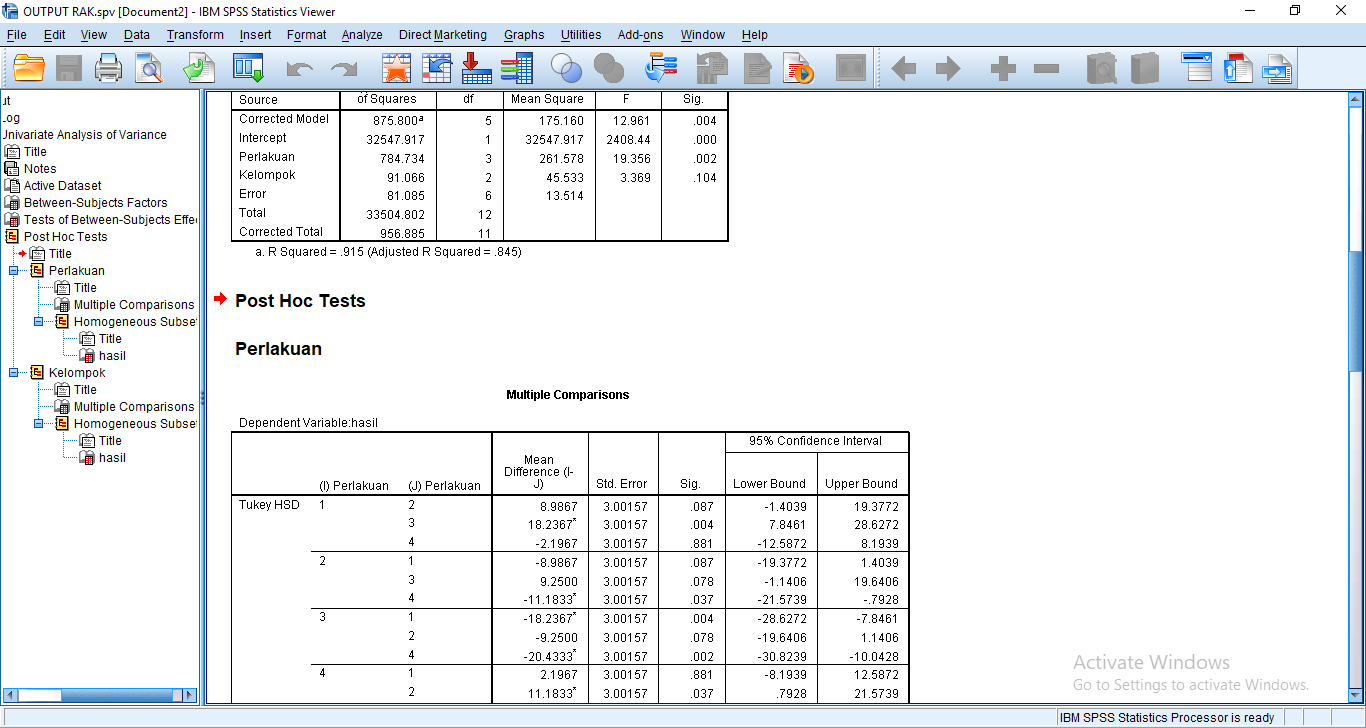Image resolution: width=1366 pixels, height=728 pixels.
Task: Select hasil item under Perlakuan subsets
Action: click(x=112, y=356)
